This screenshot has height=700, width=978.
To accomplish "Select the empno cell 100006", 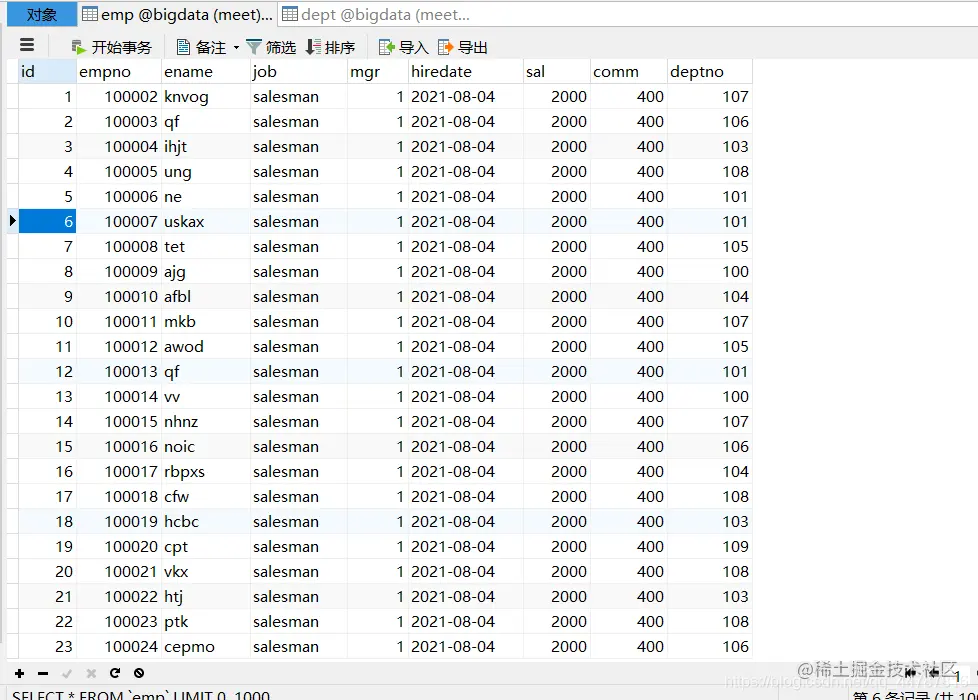I will point(119,197).
